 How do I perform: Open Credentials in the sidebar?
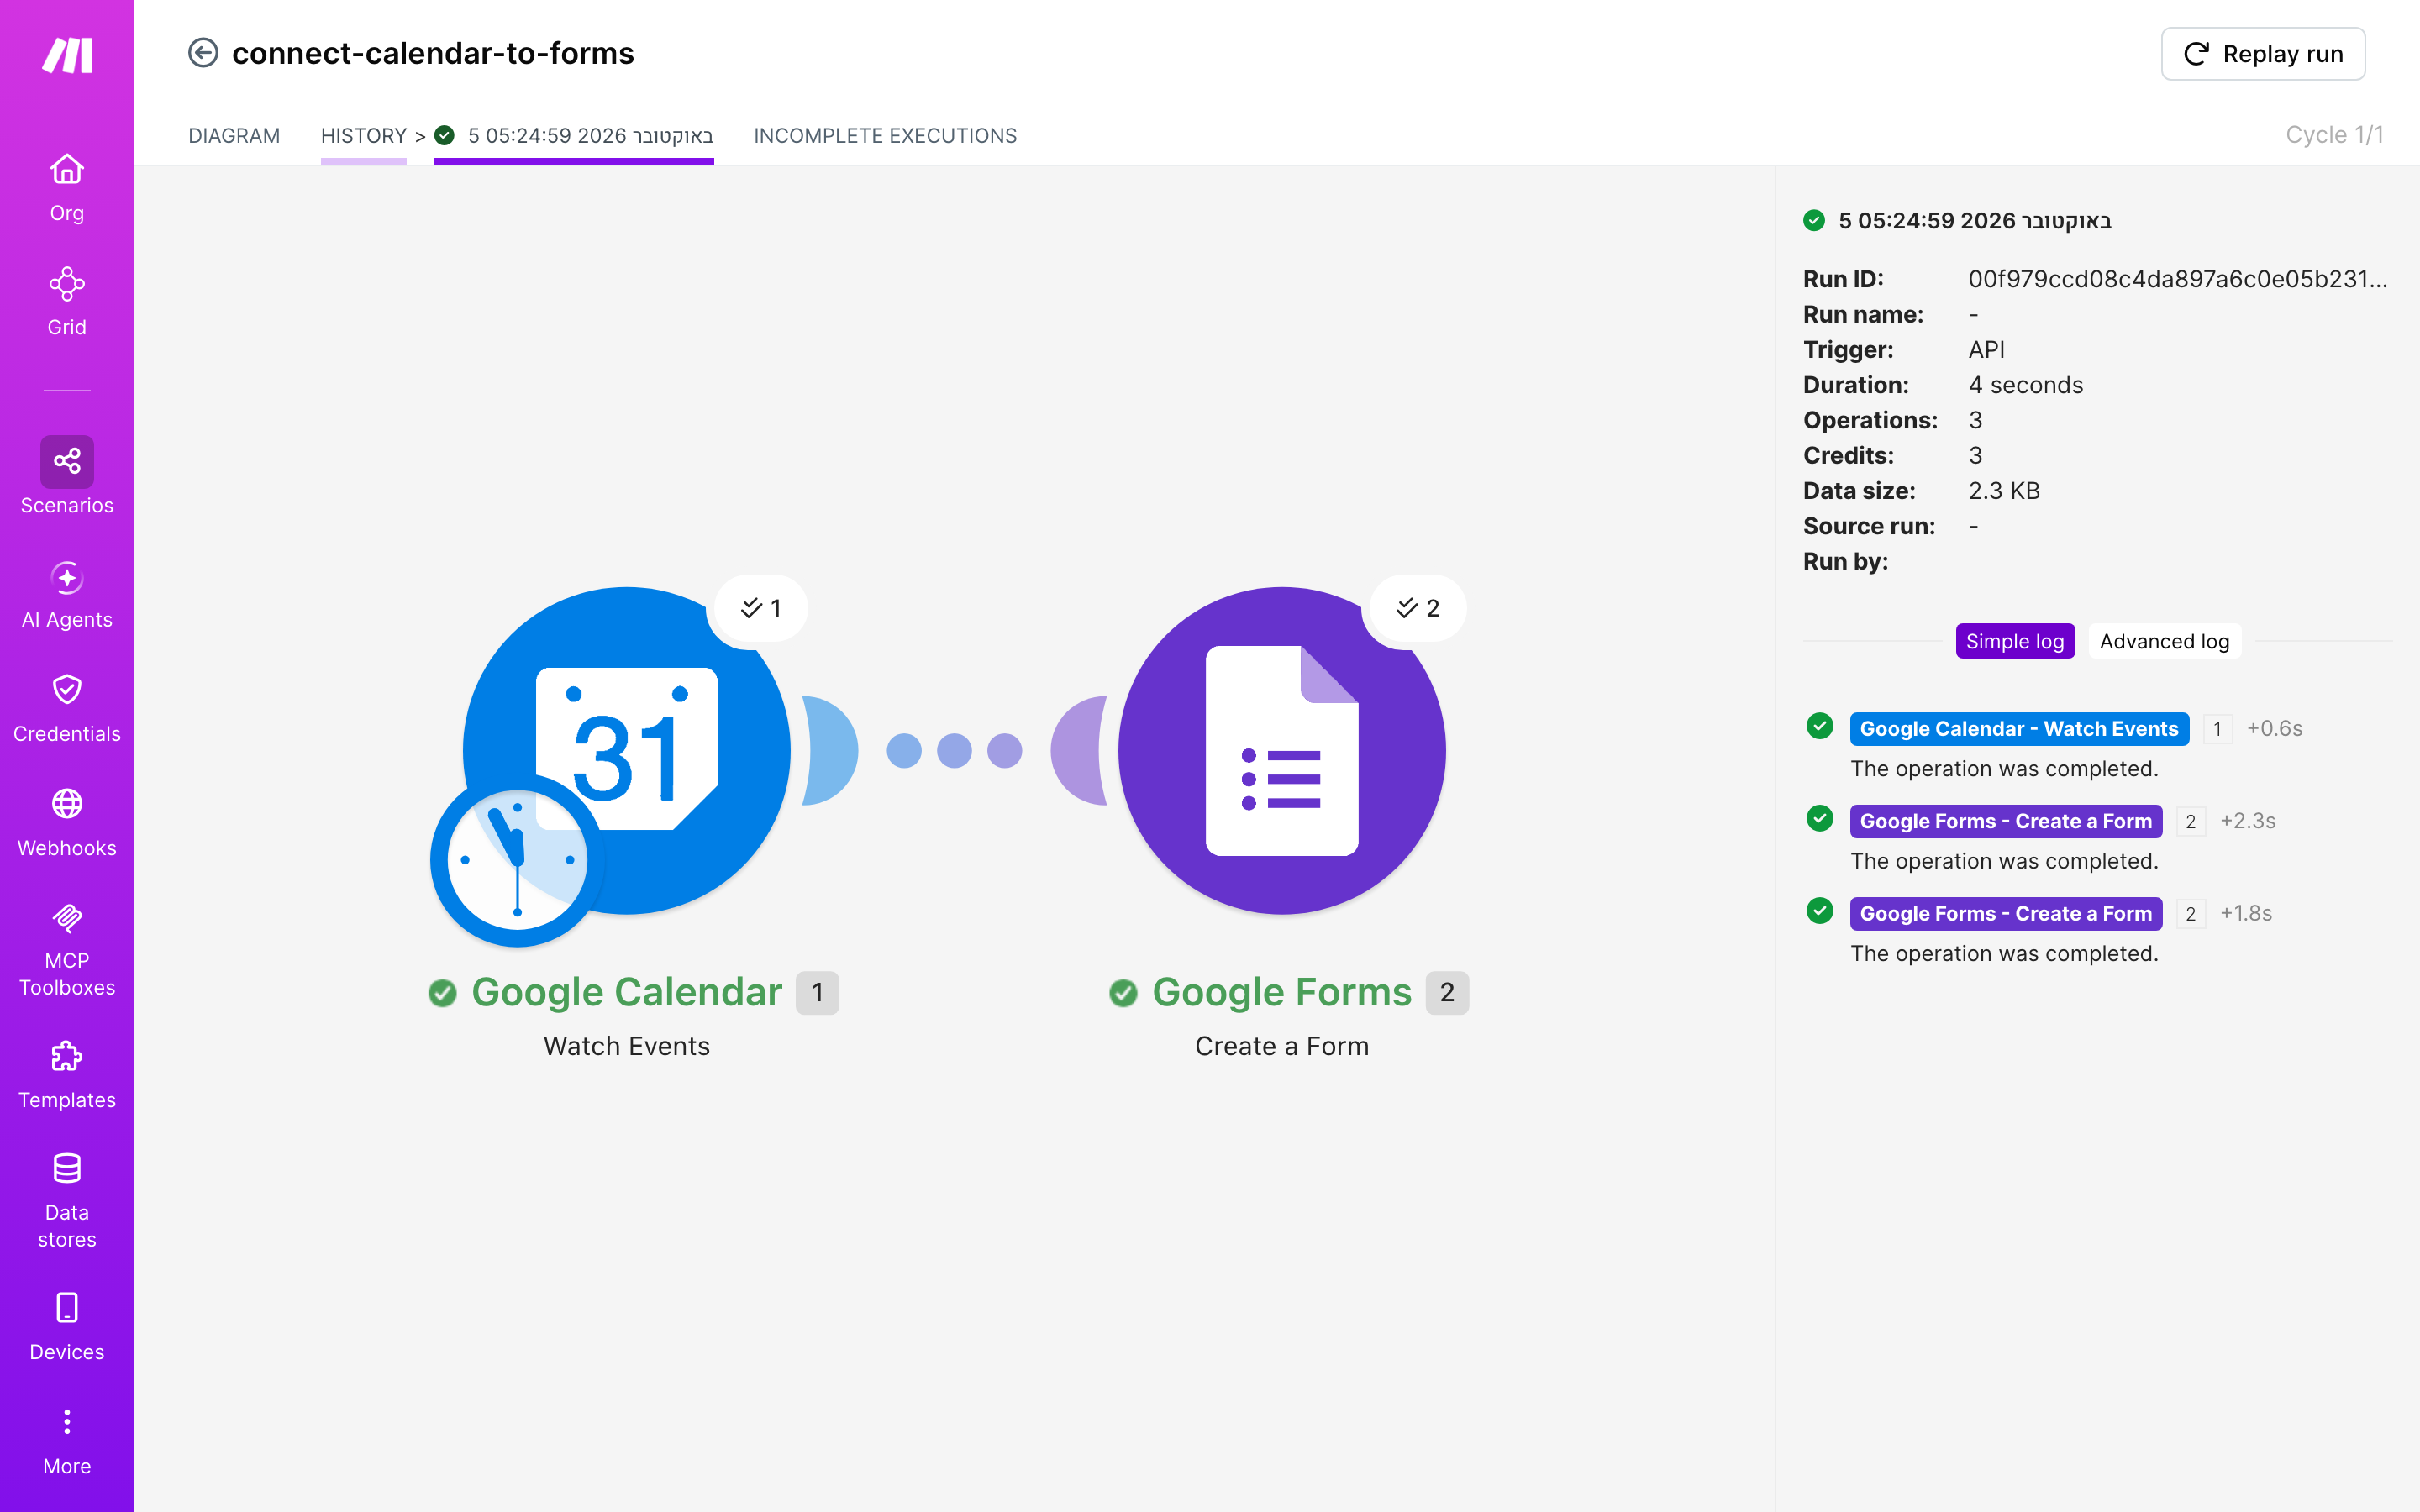(x=67, y=709)
